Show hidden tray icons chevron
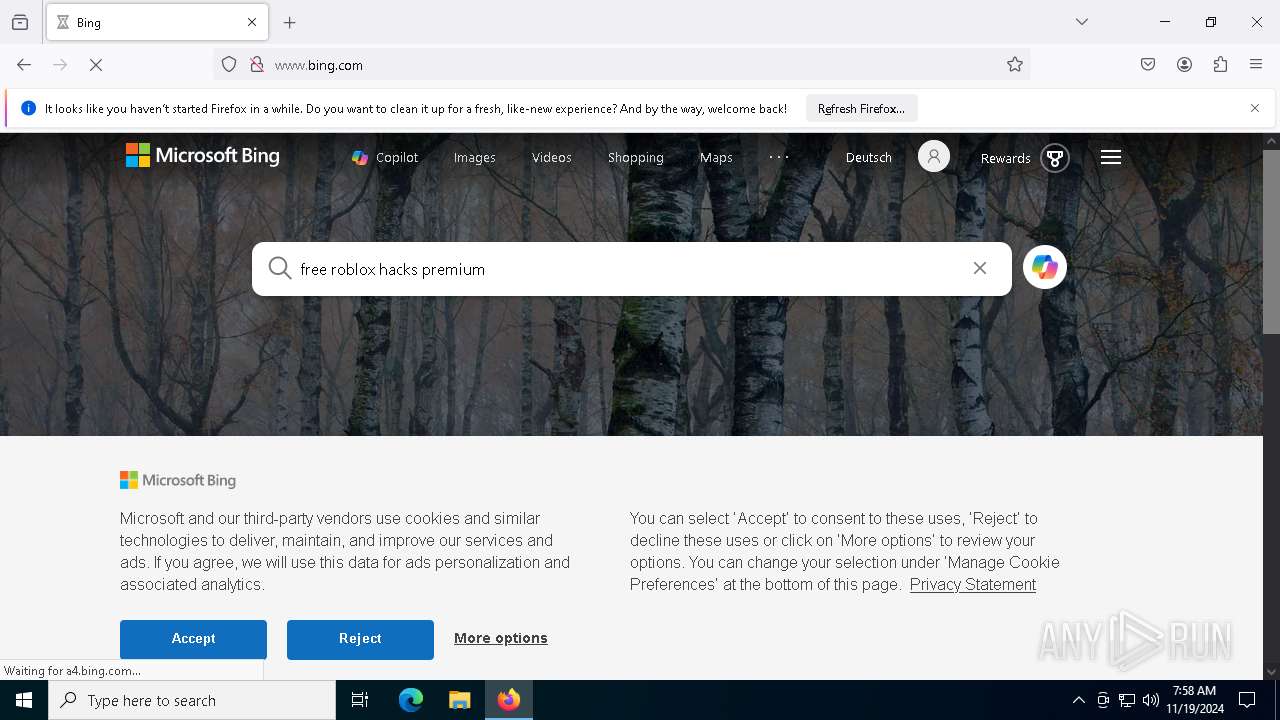Image resolution: width=1280 pixels, height=720 pixels. click(x=1078, y=700)
